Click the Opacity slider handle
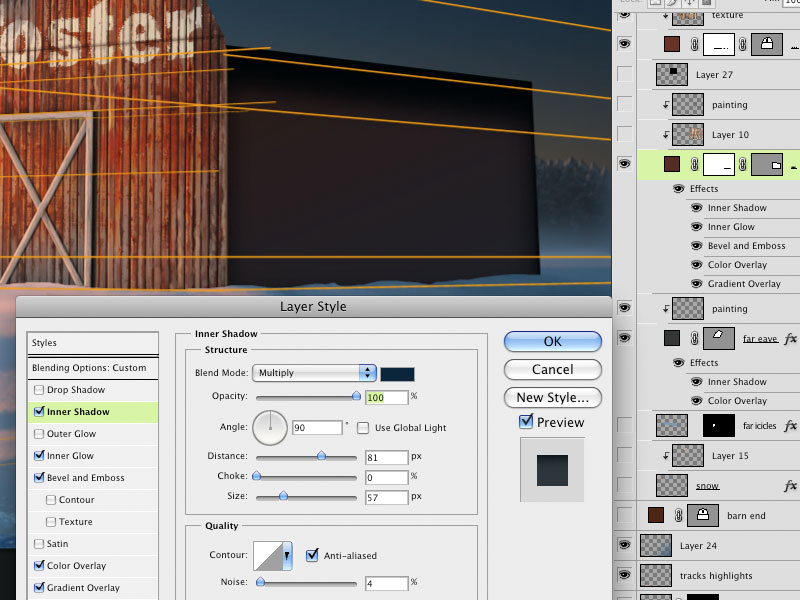The height and width of the screenshot is (600, 800). [x=357, y=396]
